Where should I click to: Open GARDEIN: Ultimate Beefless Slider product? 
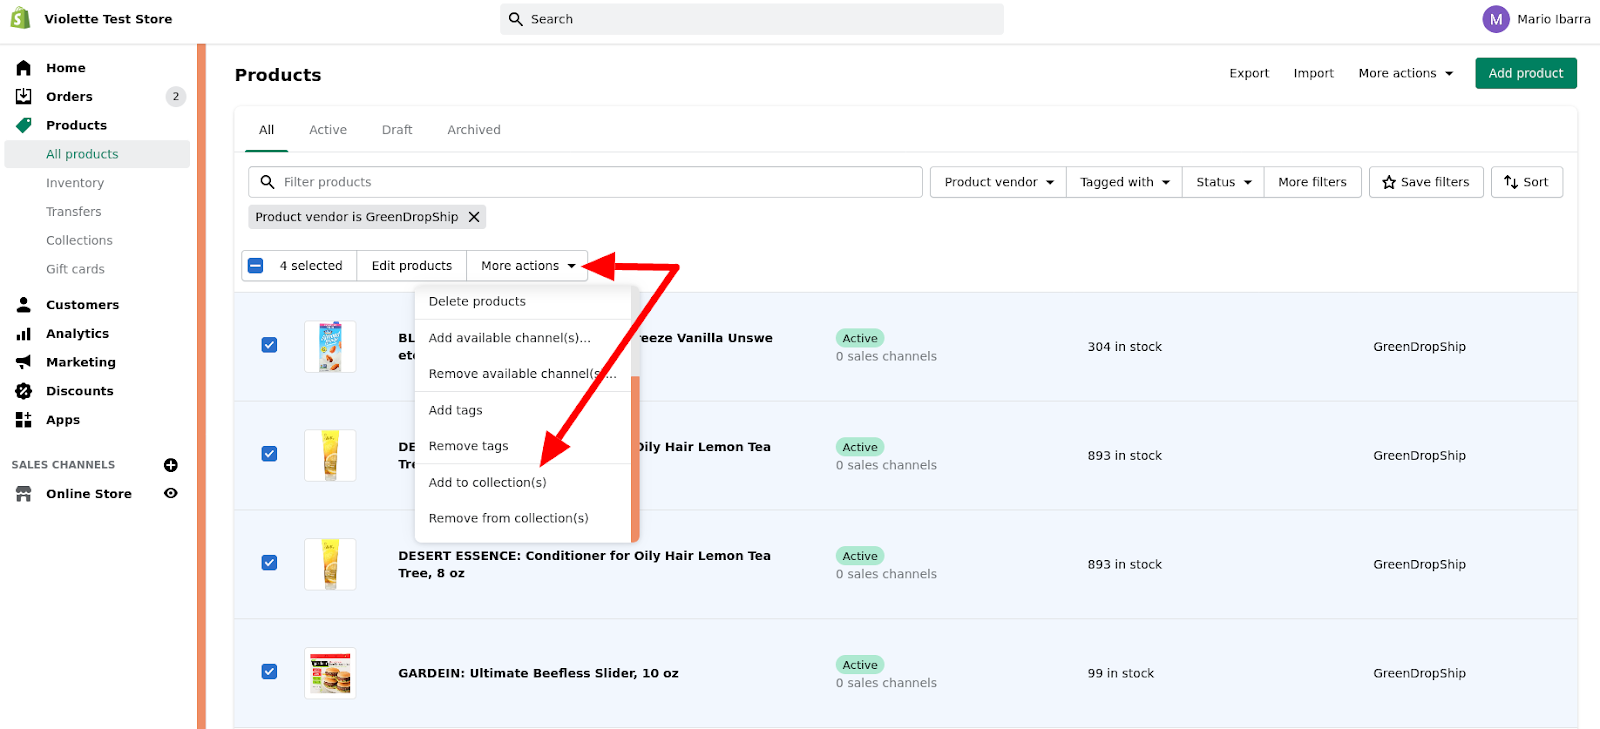point(538,673)
